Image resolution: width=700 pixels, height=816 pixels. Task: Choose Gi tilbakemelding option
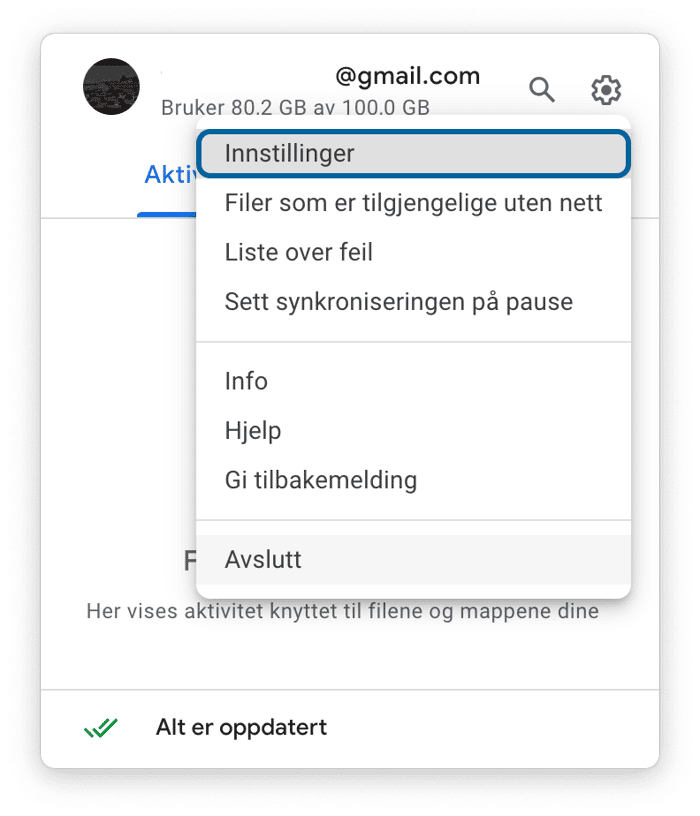[414, 480]
